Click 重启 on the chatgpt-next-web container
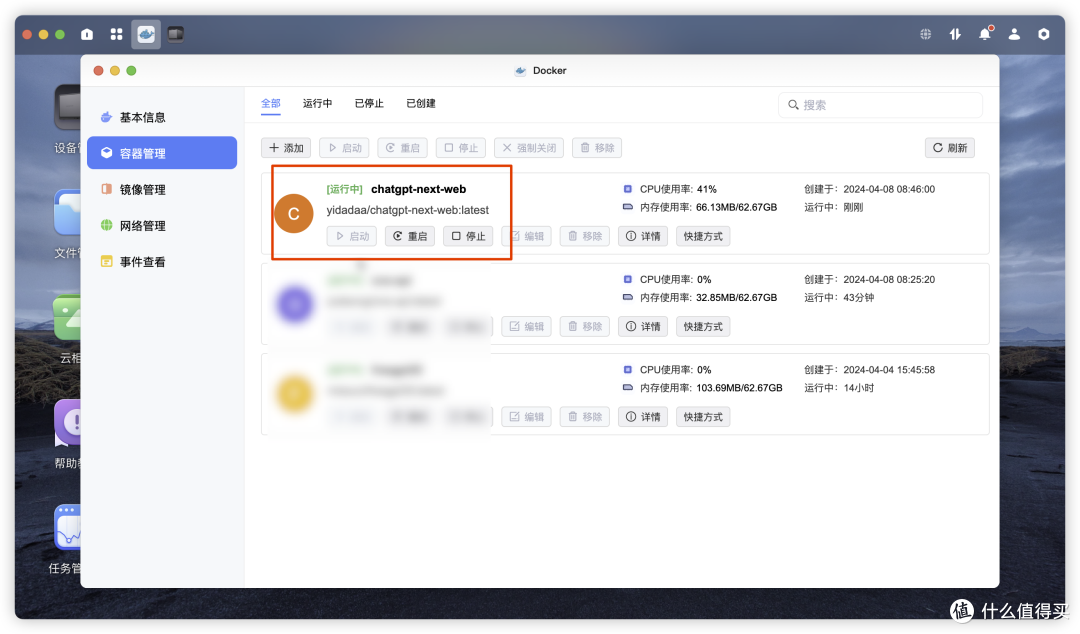1080x634 pixels. [x=410, y=236]
